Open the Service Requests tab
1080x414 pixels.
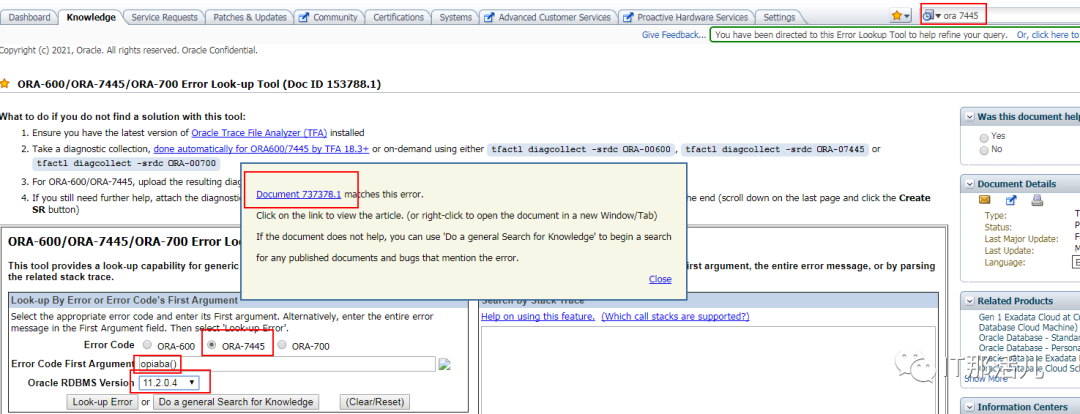[164, 17]
